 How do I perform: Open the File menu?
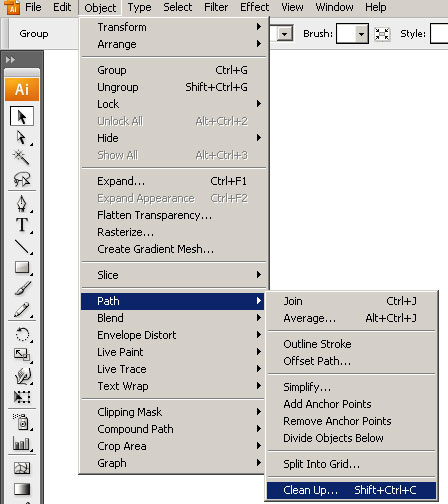(33, 7)
